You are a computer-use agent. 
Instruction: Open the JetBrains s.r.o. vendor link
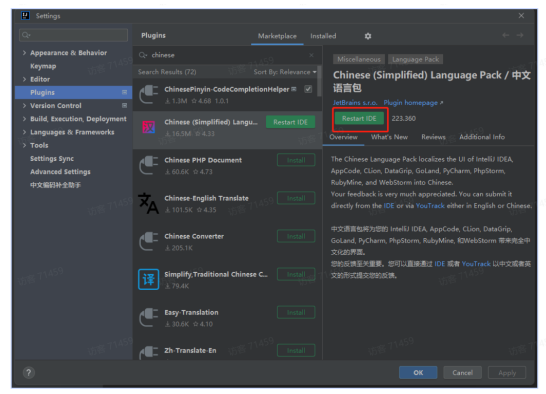[355, 103]
